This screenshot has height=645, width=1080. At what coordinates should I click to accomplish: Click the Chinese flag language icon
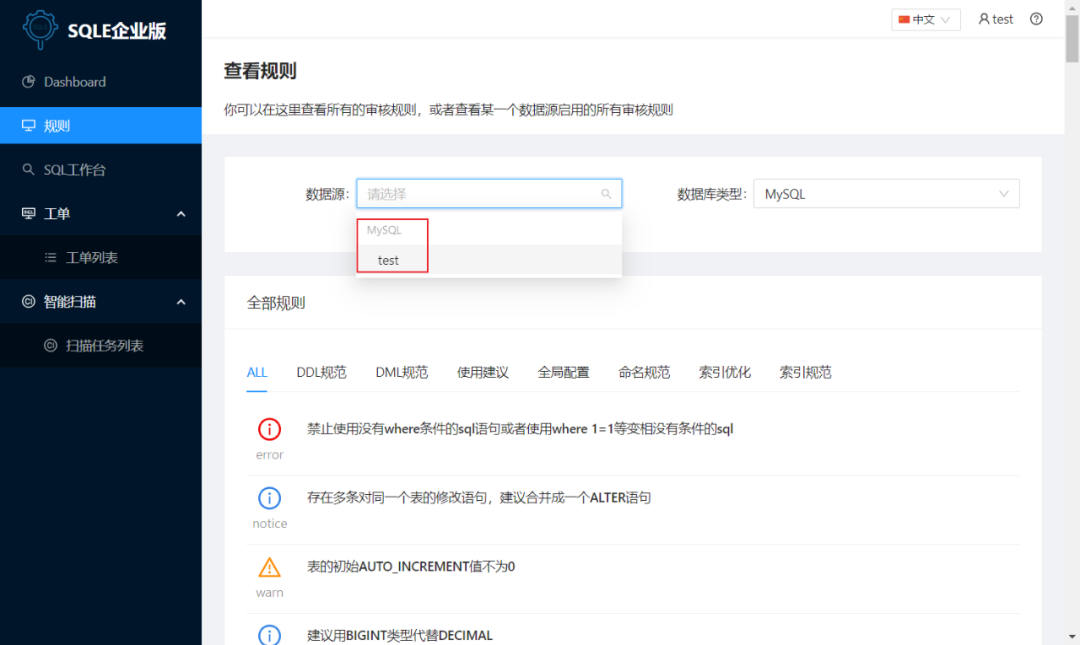pyautogui.click(x=904, y=19)
